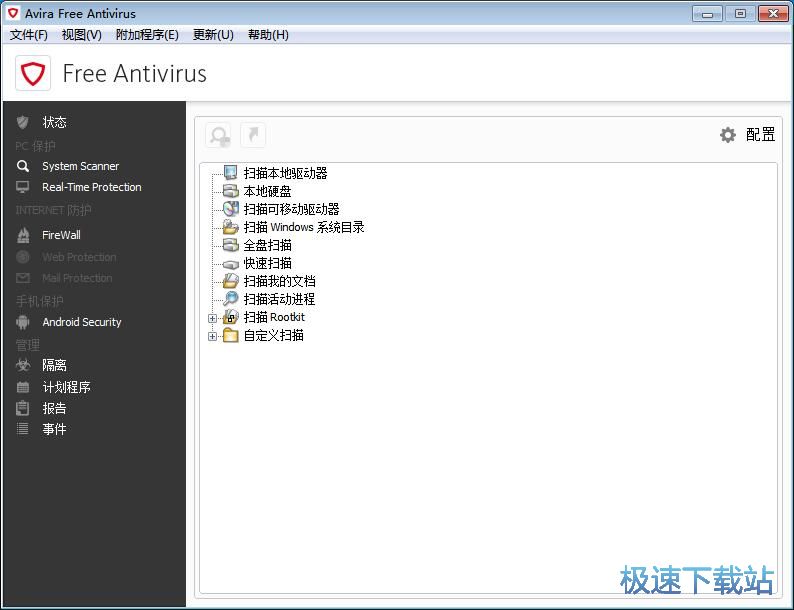Click the folder icon beside 自定义扫描

230,335
